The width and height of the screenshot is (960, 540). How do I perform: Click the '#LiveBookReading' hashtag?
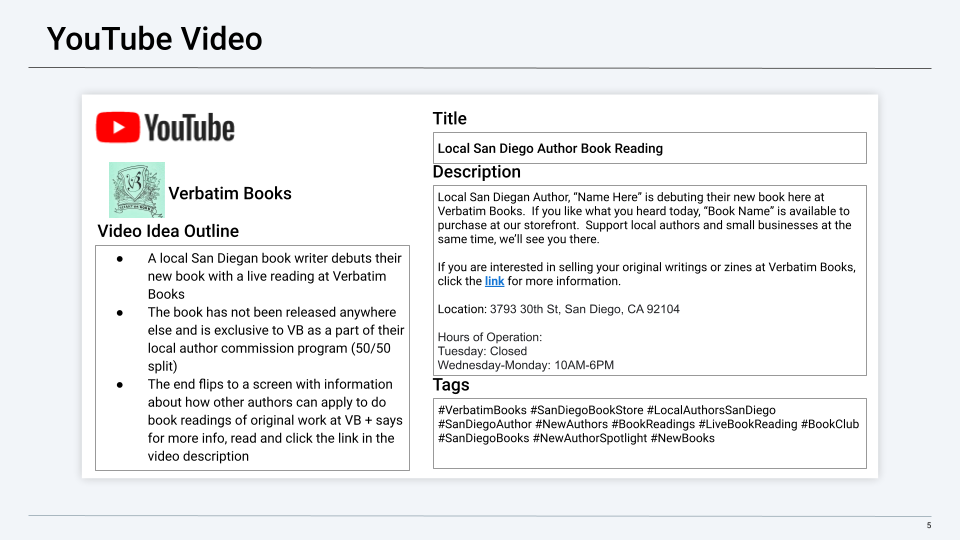[748, 424]
